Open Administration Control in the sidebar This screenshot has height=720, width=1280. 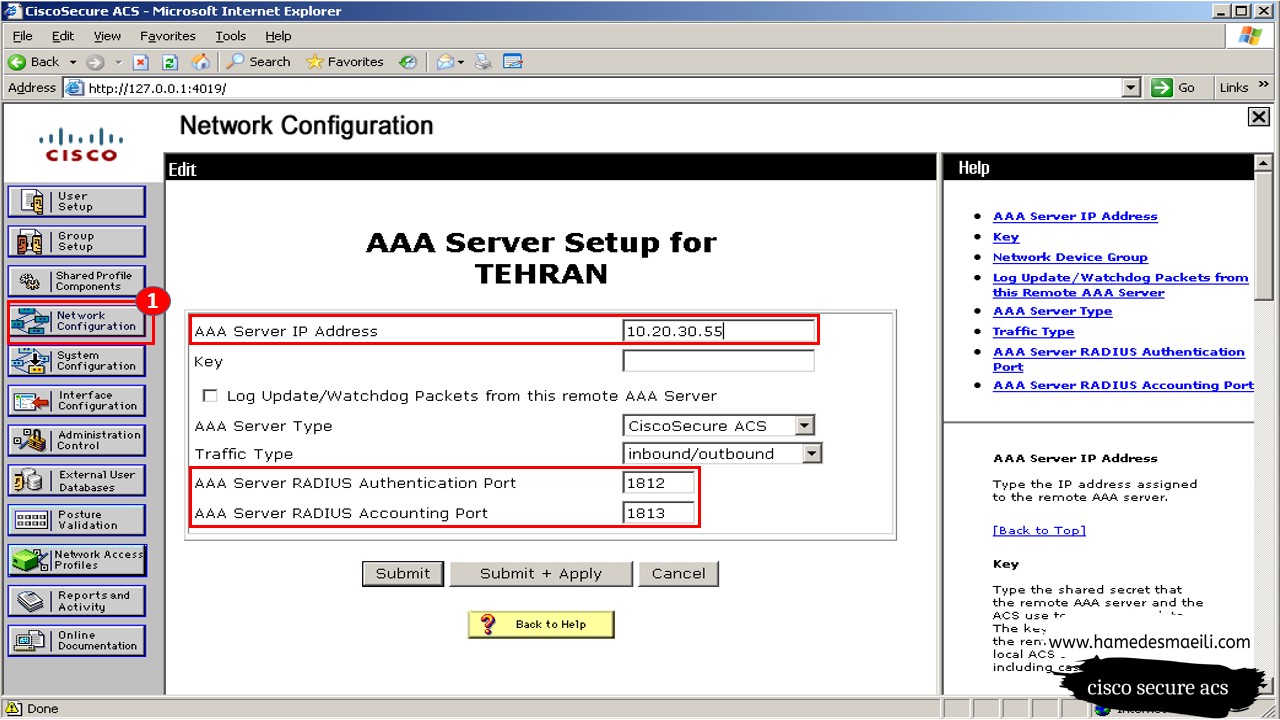76,441
